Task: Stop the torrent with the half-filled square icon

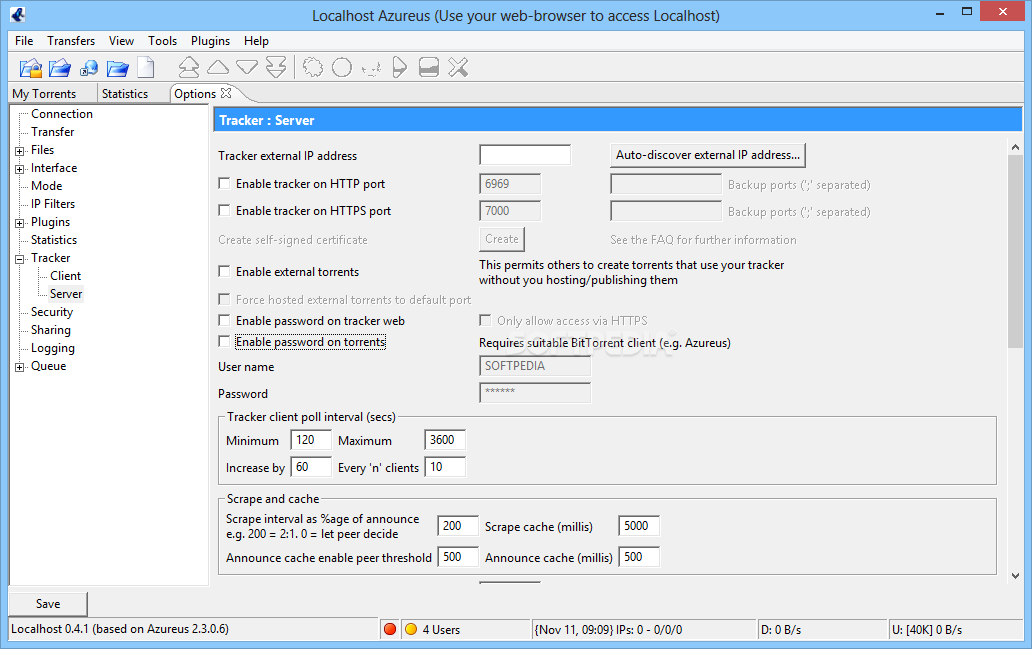Action: (x=429, y=67)
